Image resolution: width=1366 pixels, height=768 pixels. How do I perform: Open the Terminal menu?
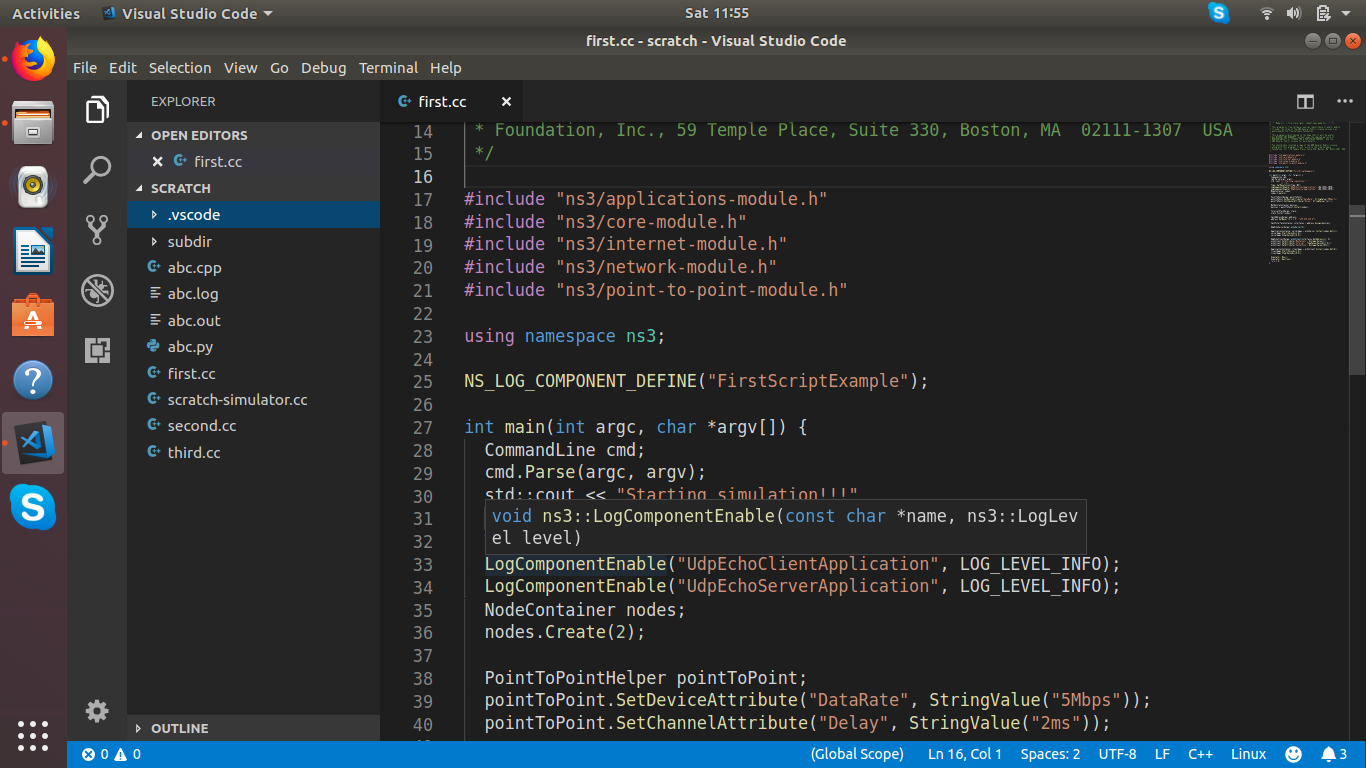click(388, 68)
